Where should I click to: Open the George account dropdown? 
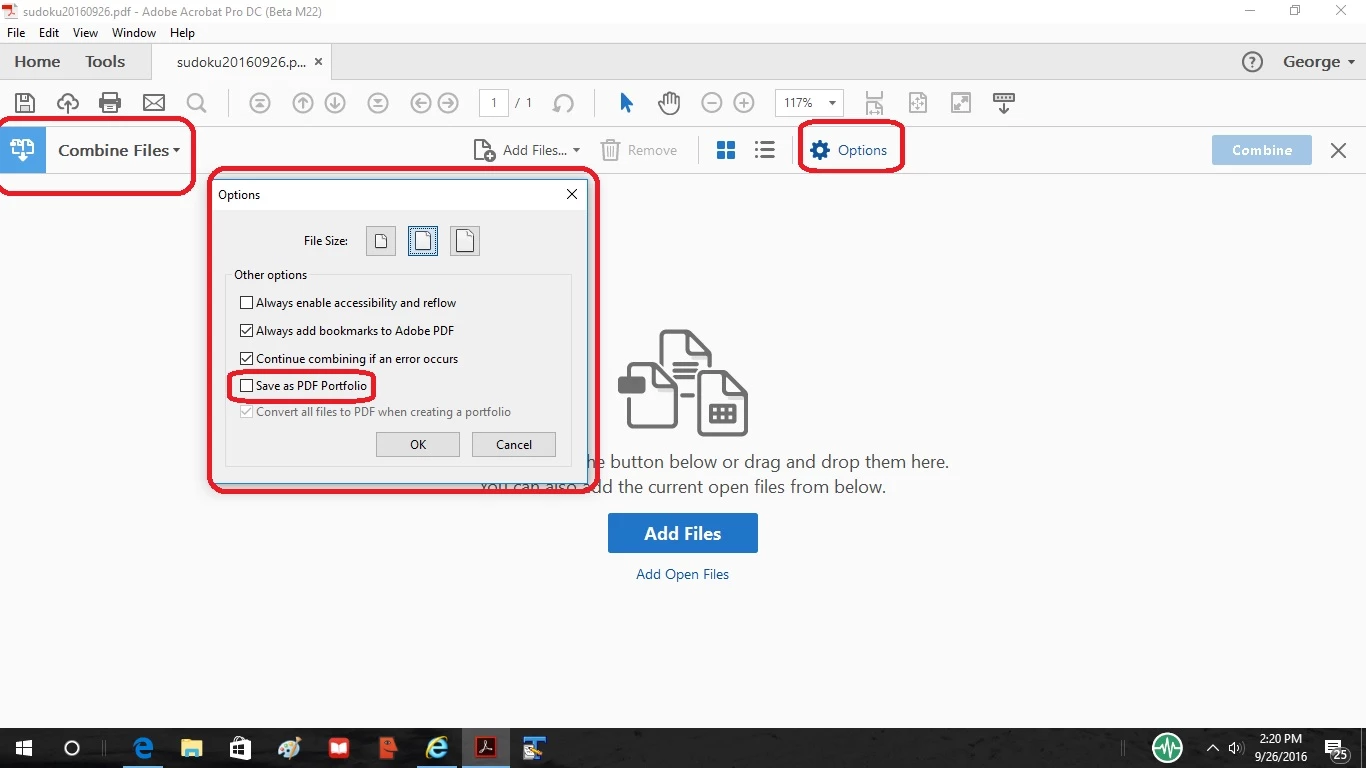pyautogui.click(x=1319, y=62)
